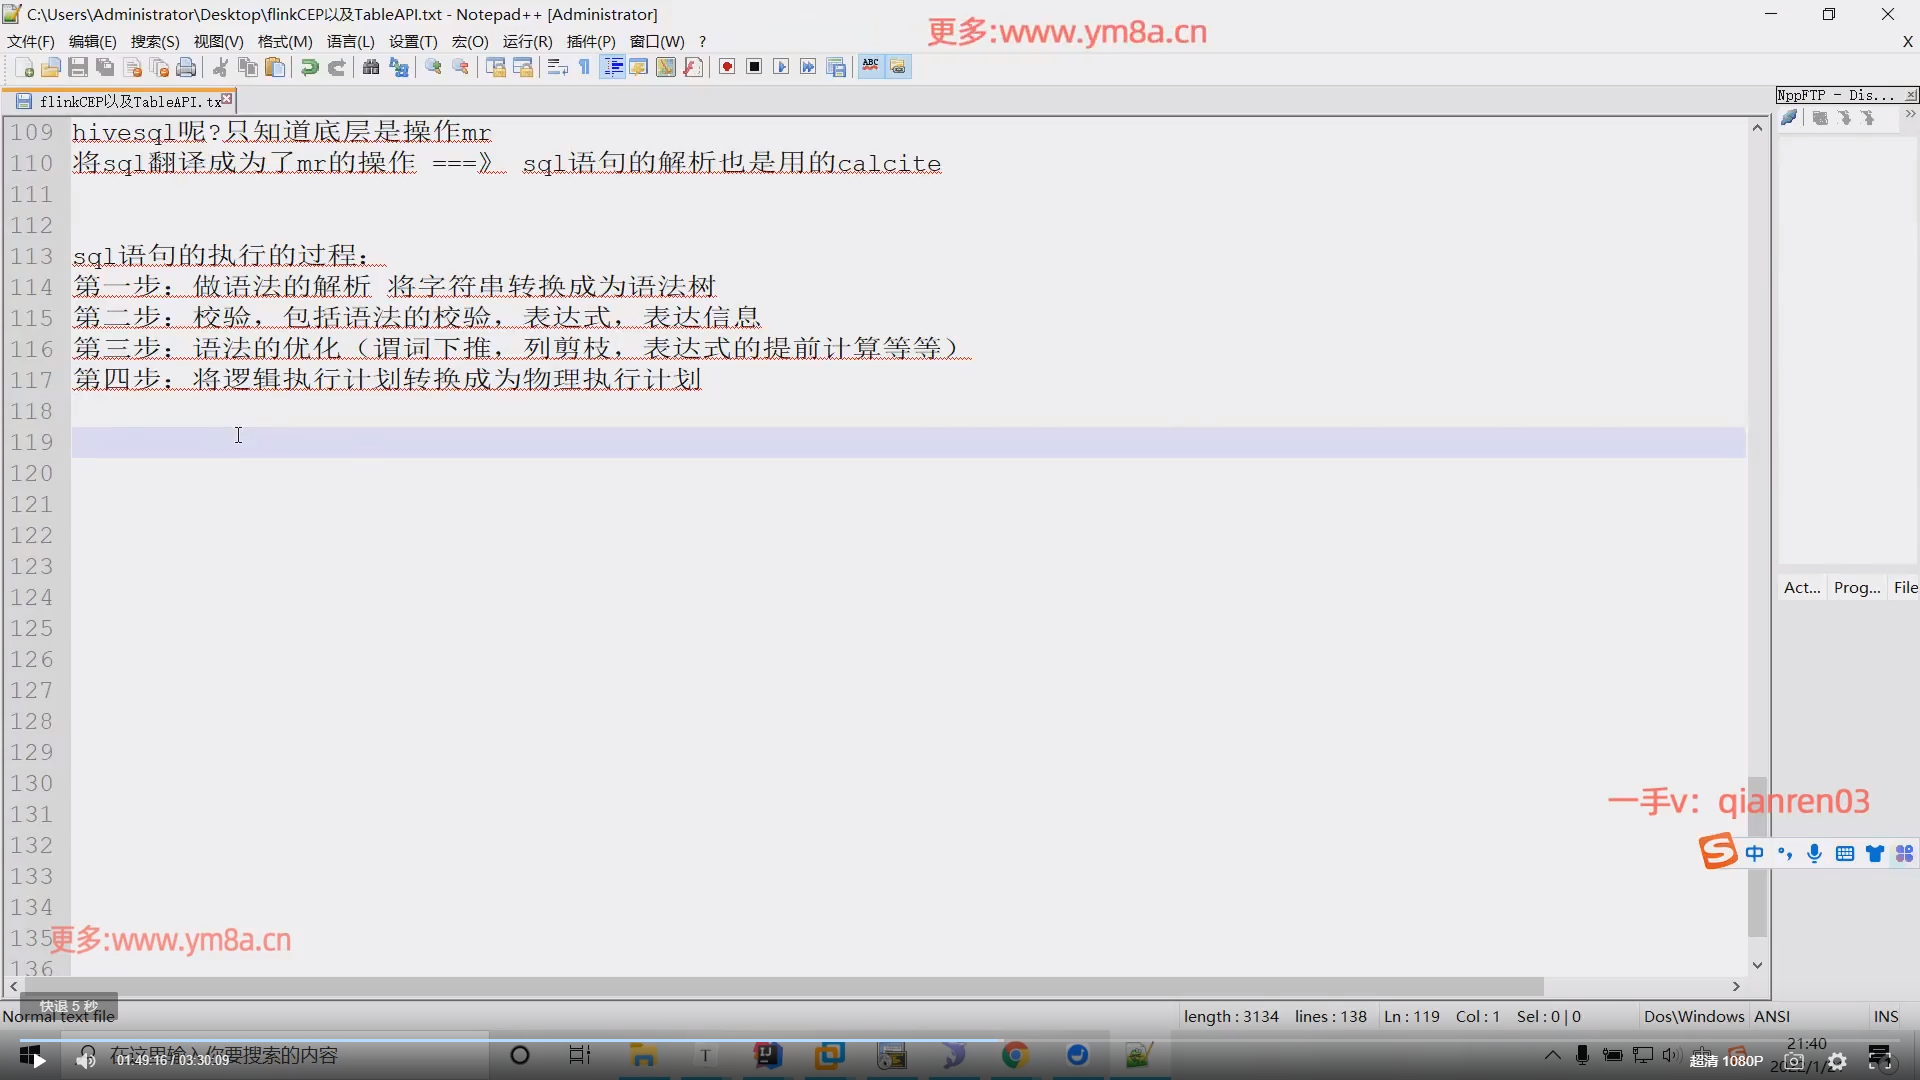Open the 语言(L) menu
1920x1080 pixels.
tap(350, 41)
